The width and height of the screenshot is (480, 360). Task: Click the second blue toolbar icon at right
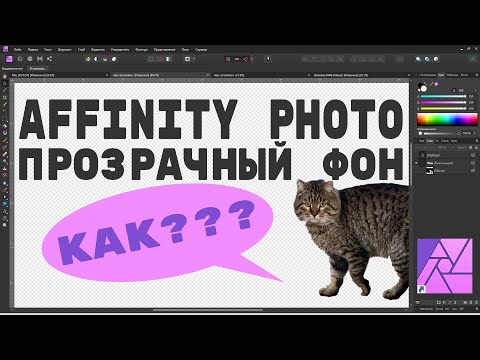click(x=427, y=59)
